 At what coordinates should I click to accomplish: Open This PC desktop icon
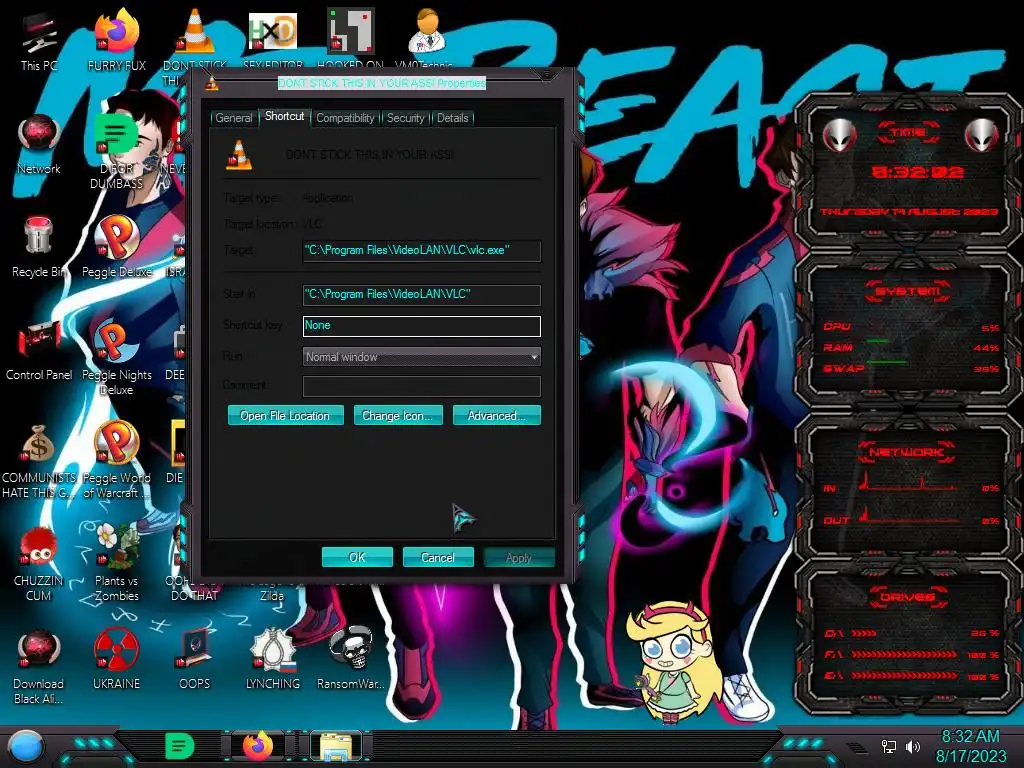(39, 41)
